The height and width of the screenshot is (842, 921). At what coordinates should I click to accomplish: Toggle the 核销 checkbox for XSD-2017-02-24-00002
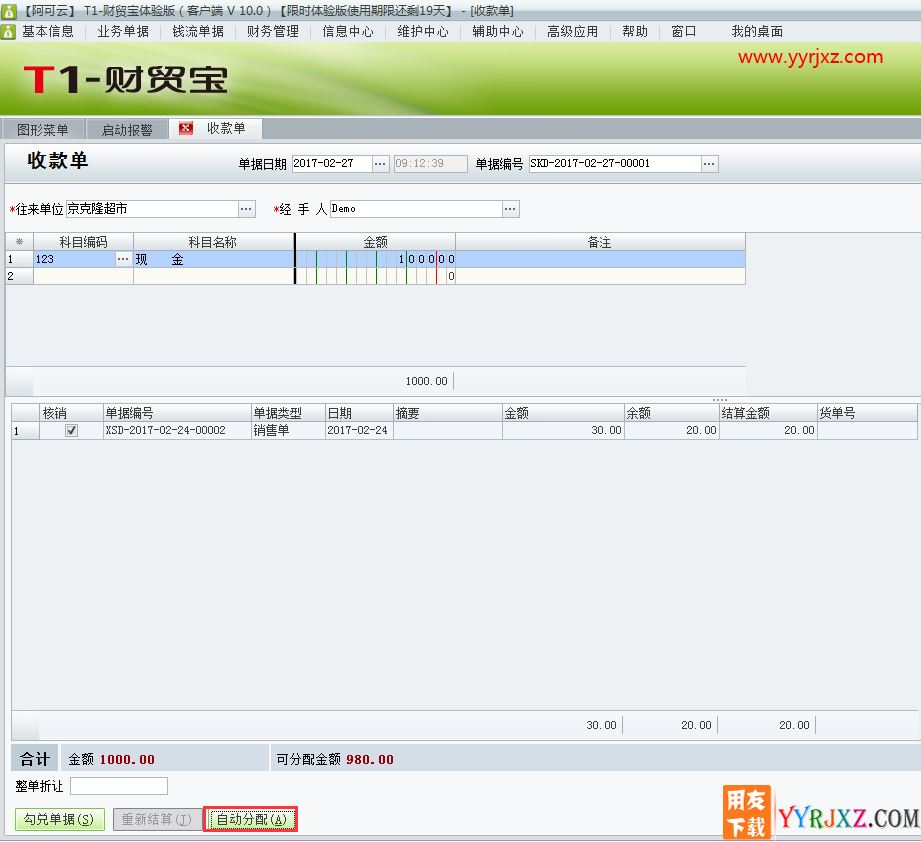click(71, 430)
